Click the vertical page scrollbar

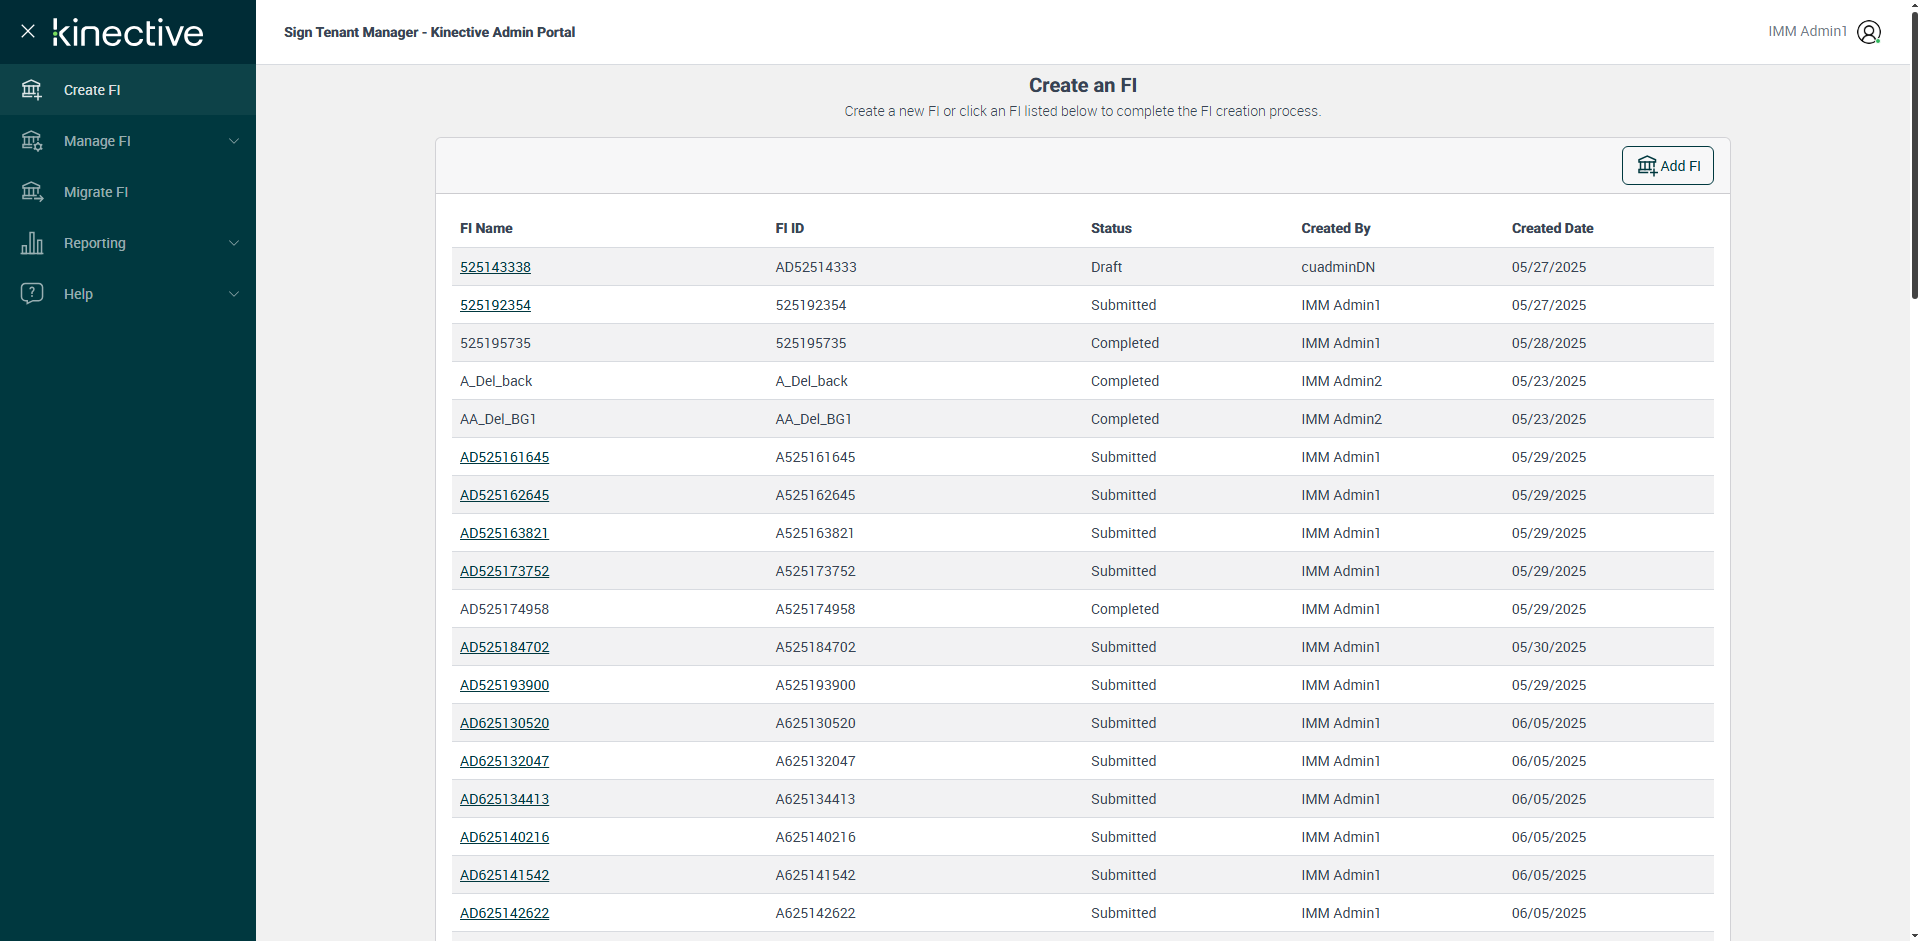[1914, 150]
